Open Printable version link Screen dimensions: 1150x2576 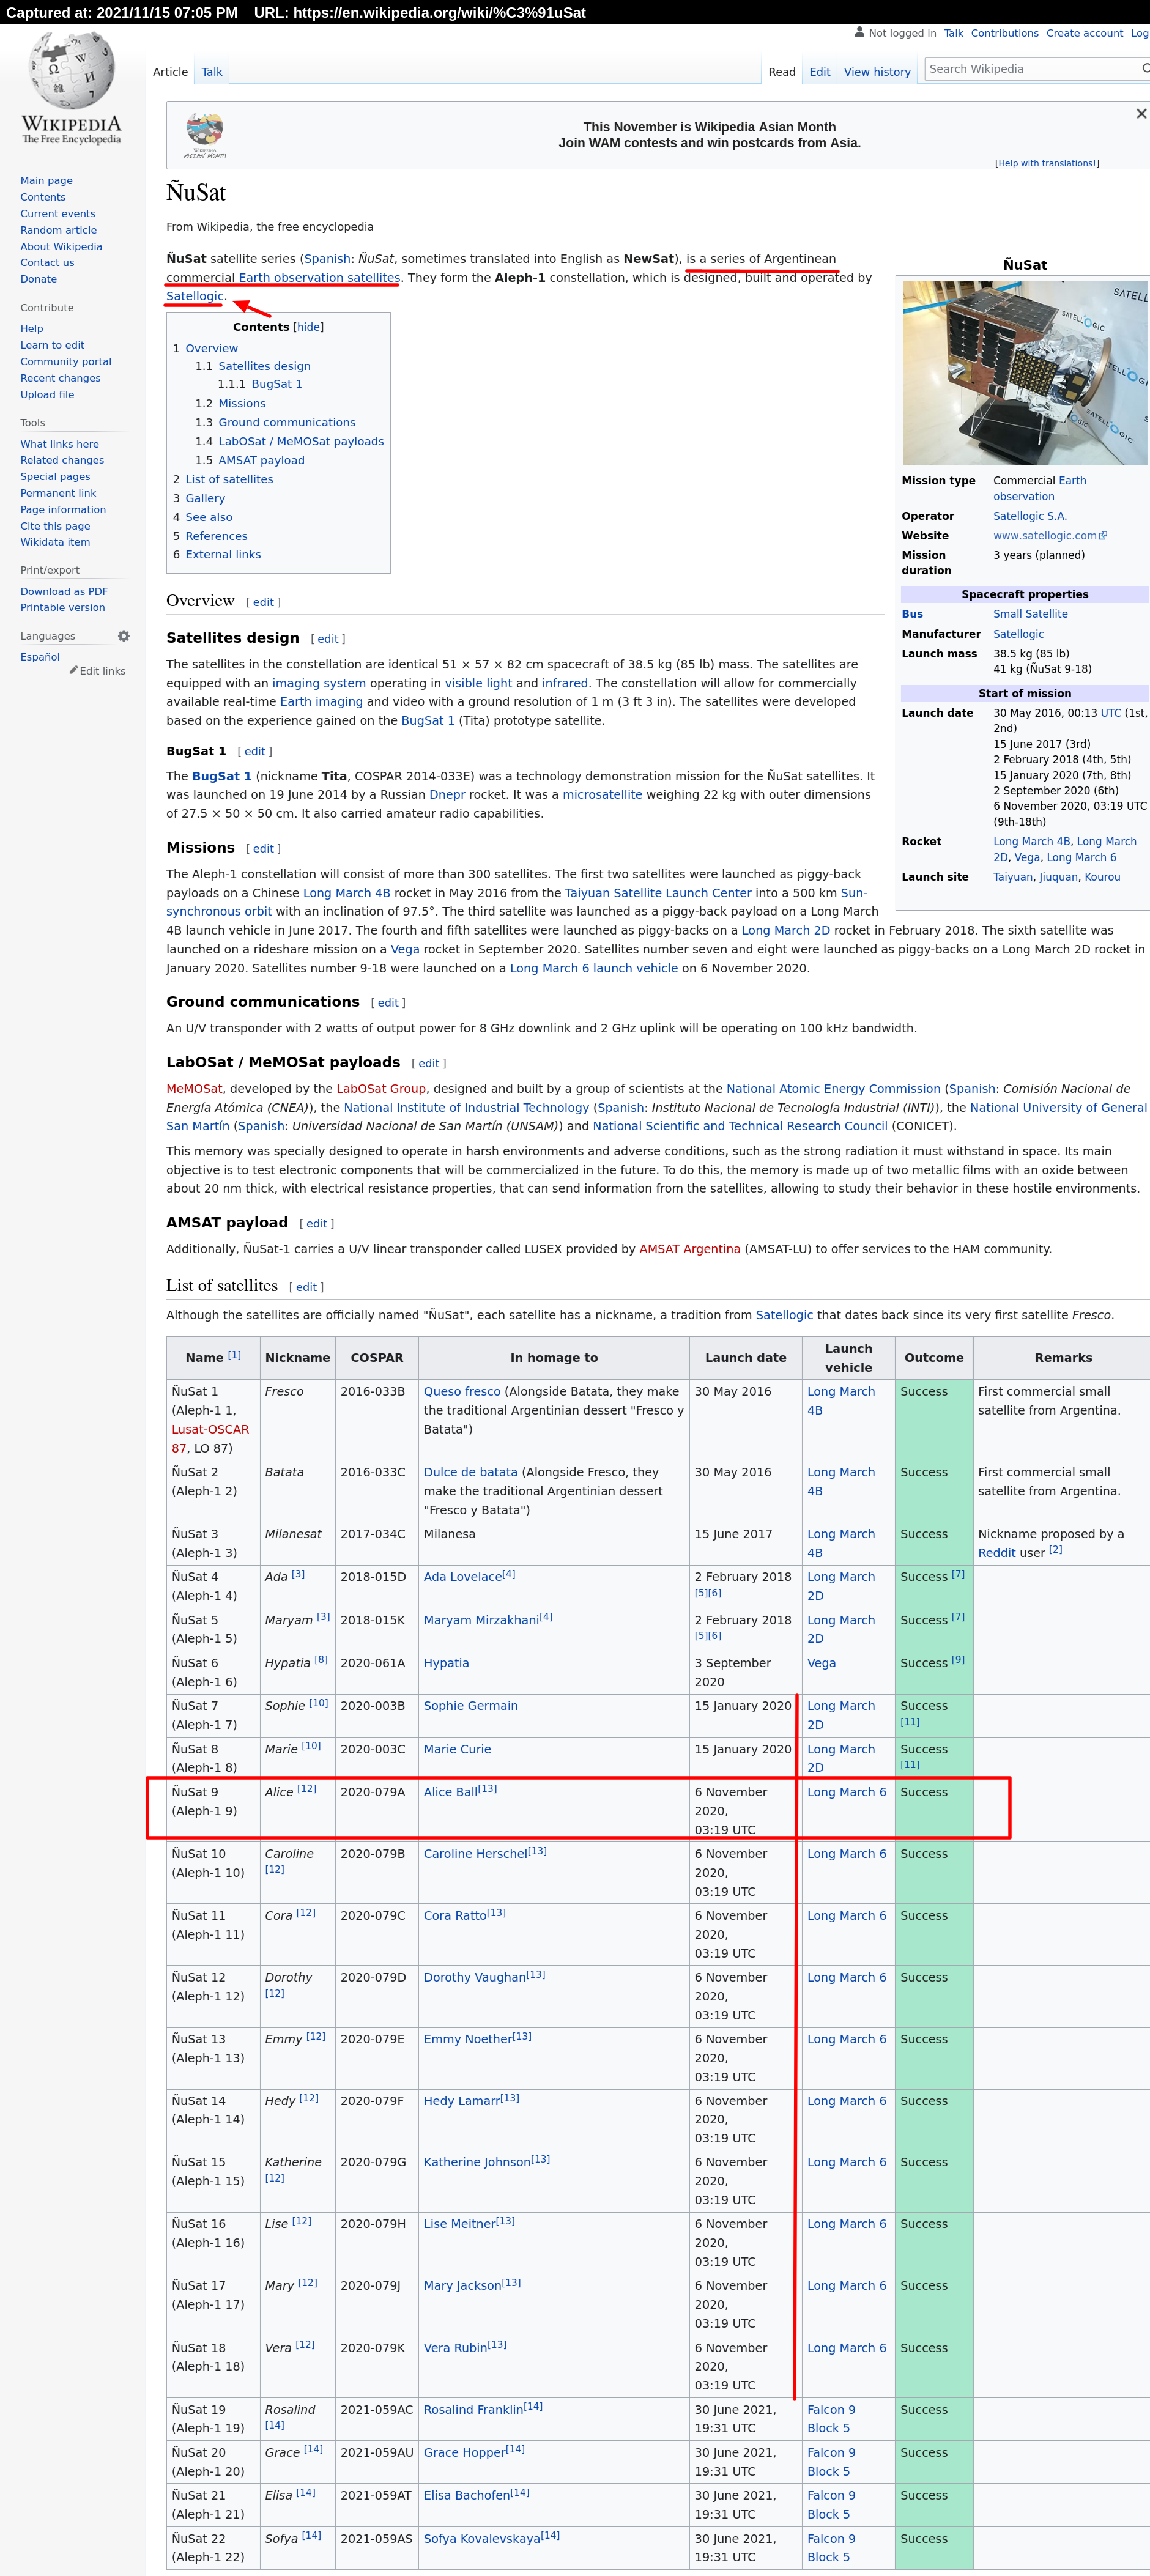pyautogui.click(x=62, y=608)
